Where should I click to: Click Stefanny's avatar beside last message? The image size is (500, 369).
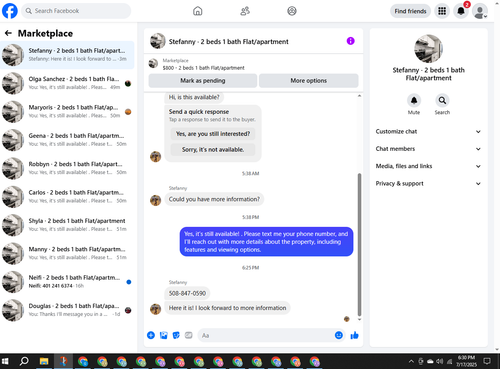[x=155, y=309]
